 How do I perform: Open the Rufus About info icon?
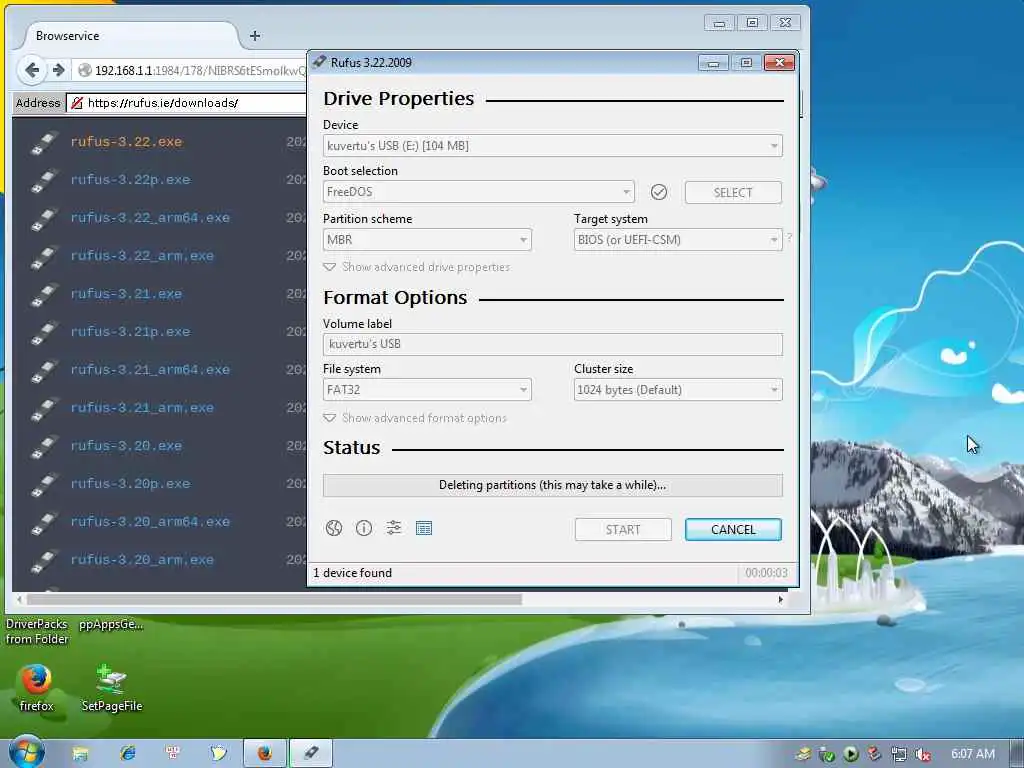(x=364, y=528)
